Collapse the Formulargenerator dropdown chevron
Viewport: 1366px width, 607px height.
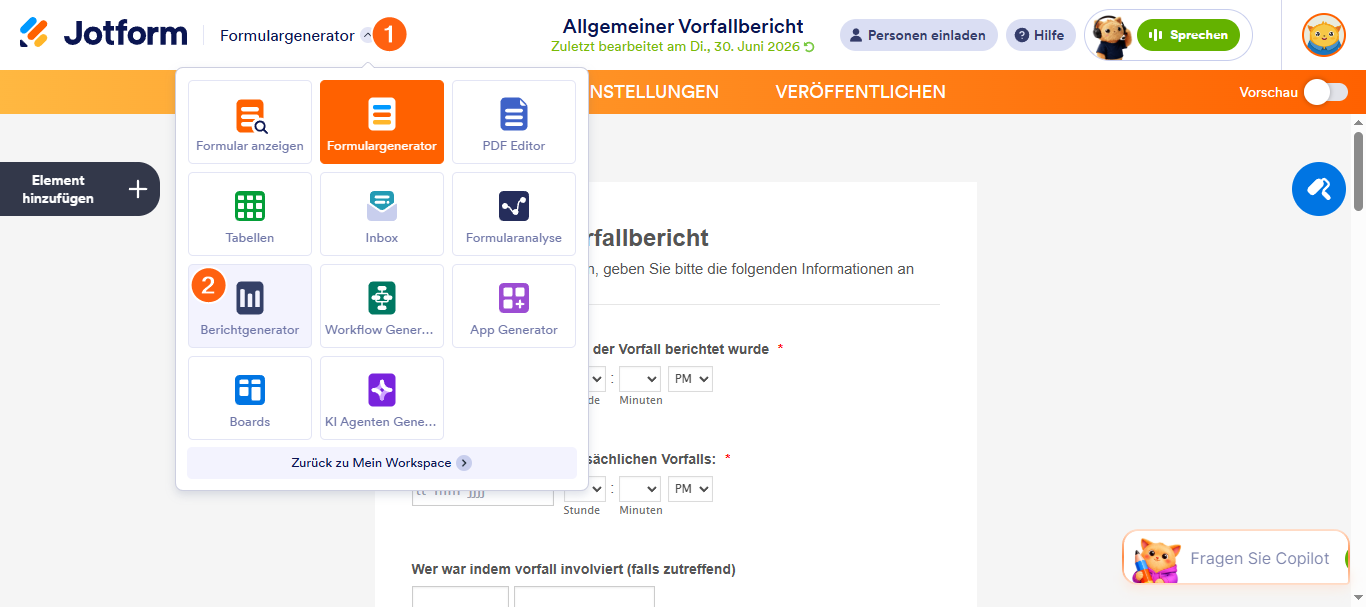click(x=367, y=36)
